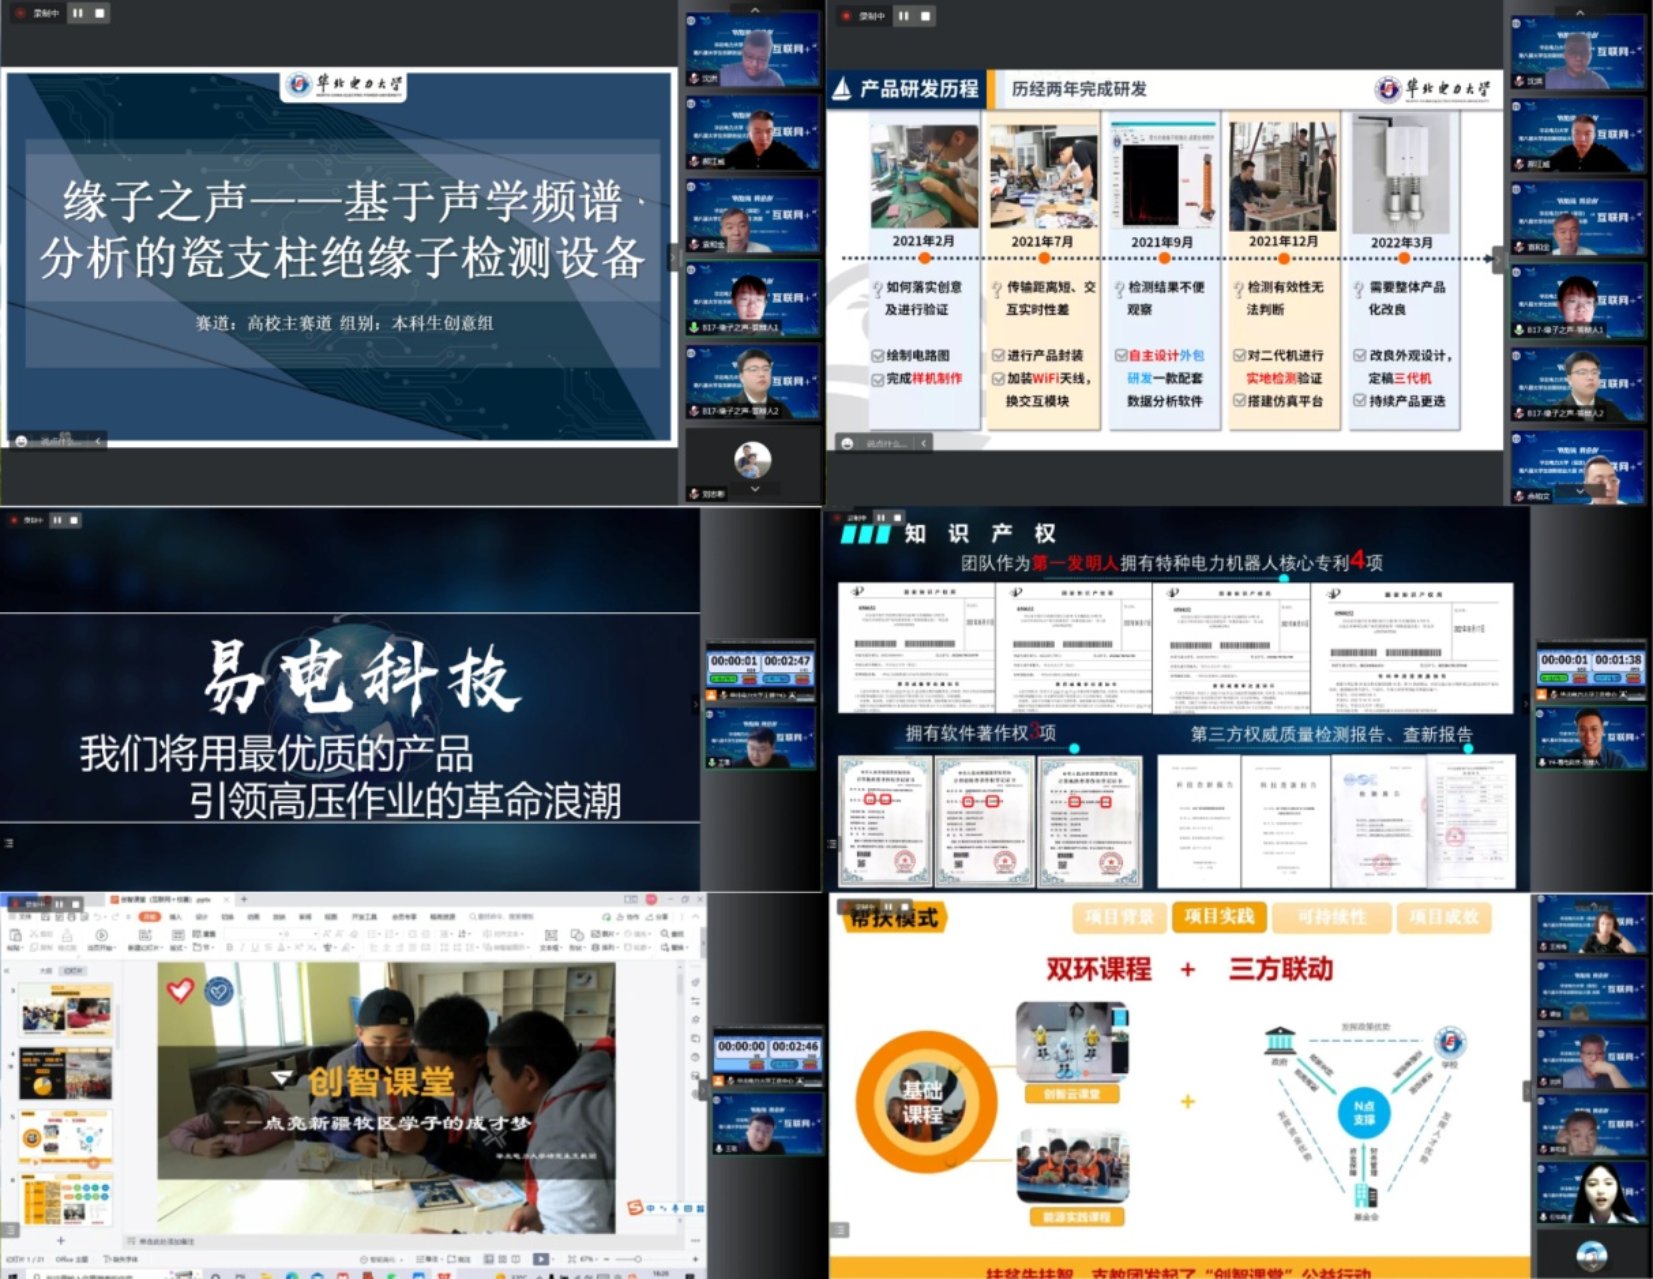Pause recording in the 缘子之声 title-slide meeting
Screen dimensions: 1653x1279
point(77,13)
